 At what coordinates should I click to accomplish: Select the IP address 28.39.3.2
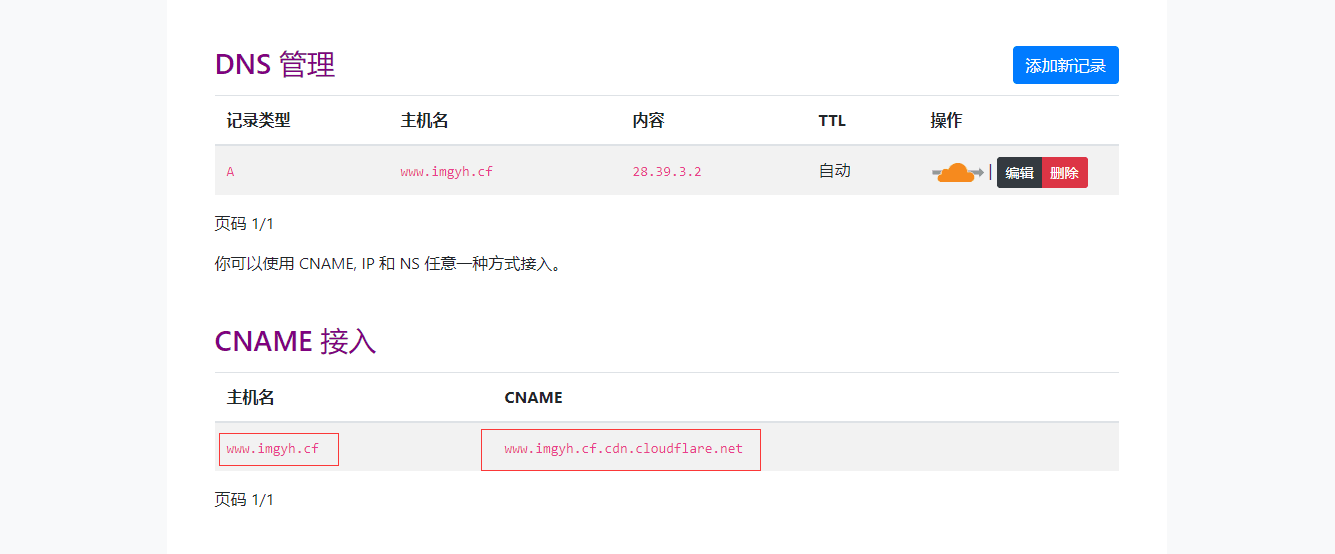pos(667,171)
